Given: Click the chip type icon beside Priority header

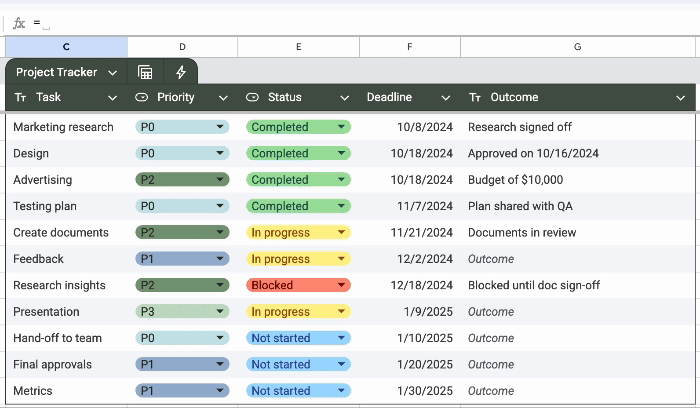Looking at the screenshot, I should click(142, 97).
